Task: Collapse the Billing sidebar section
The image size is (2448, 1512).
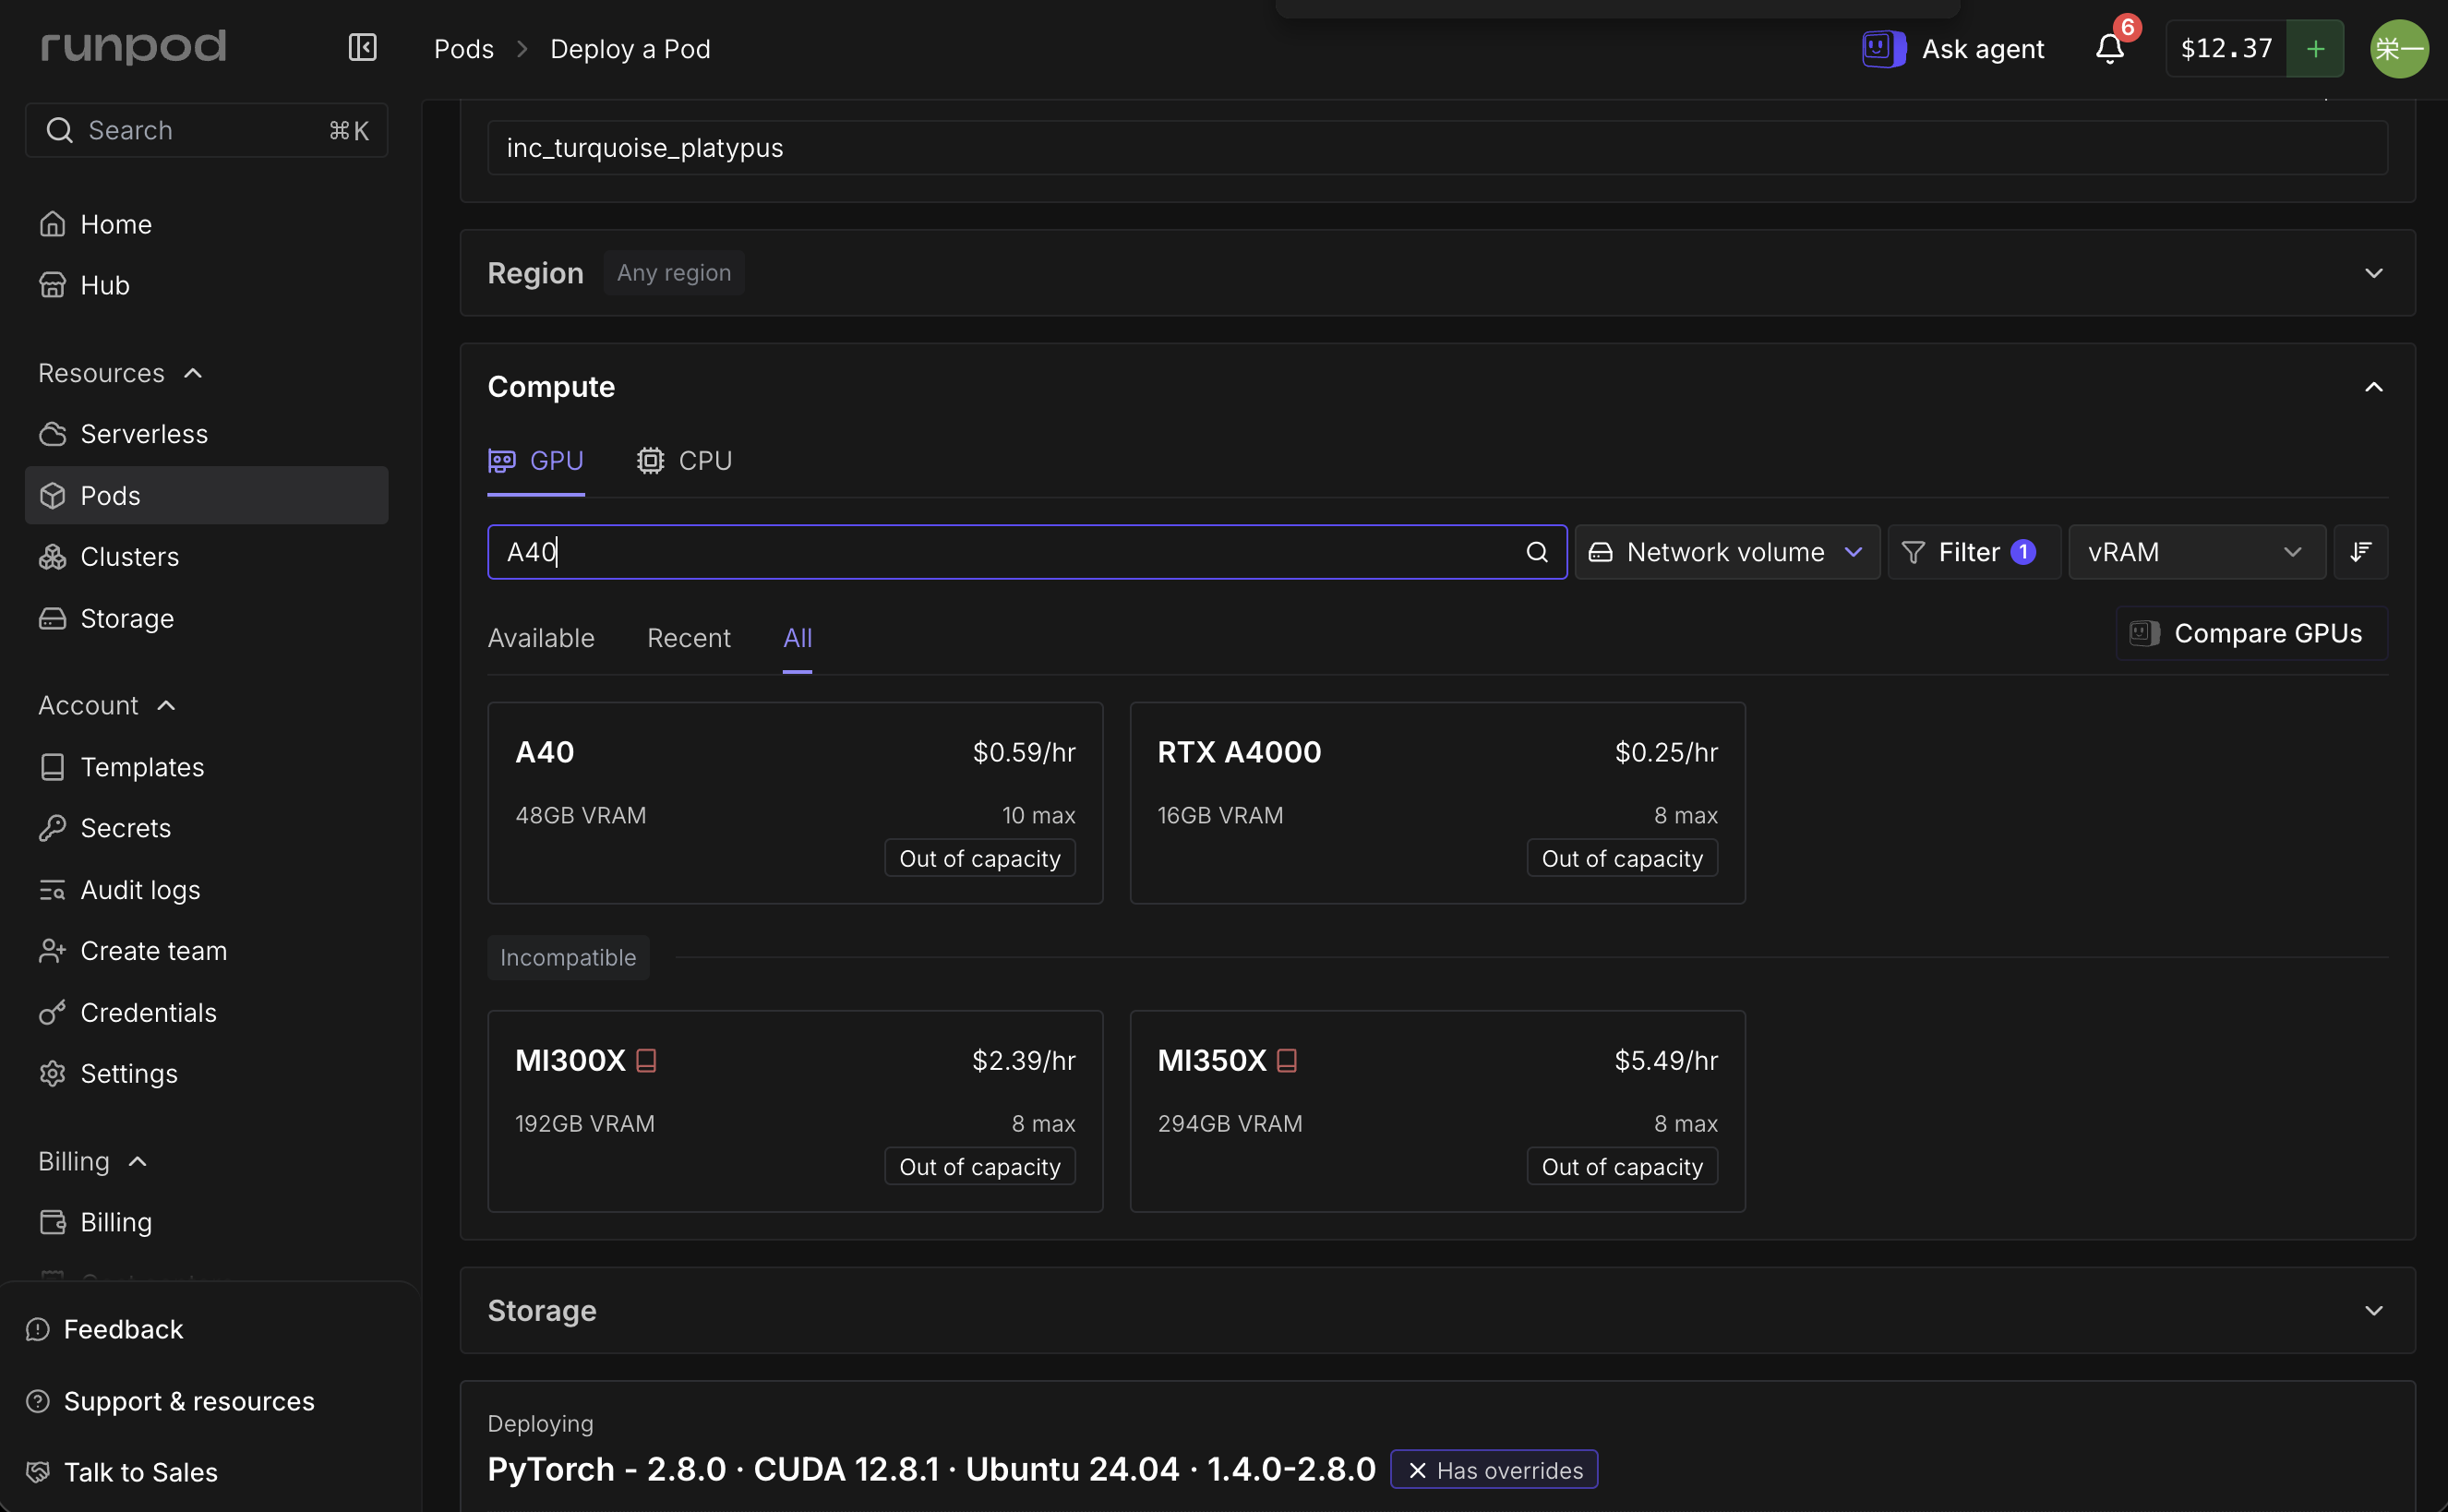Action: [x=138, y=1161]
